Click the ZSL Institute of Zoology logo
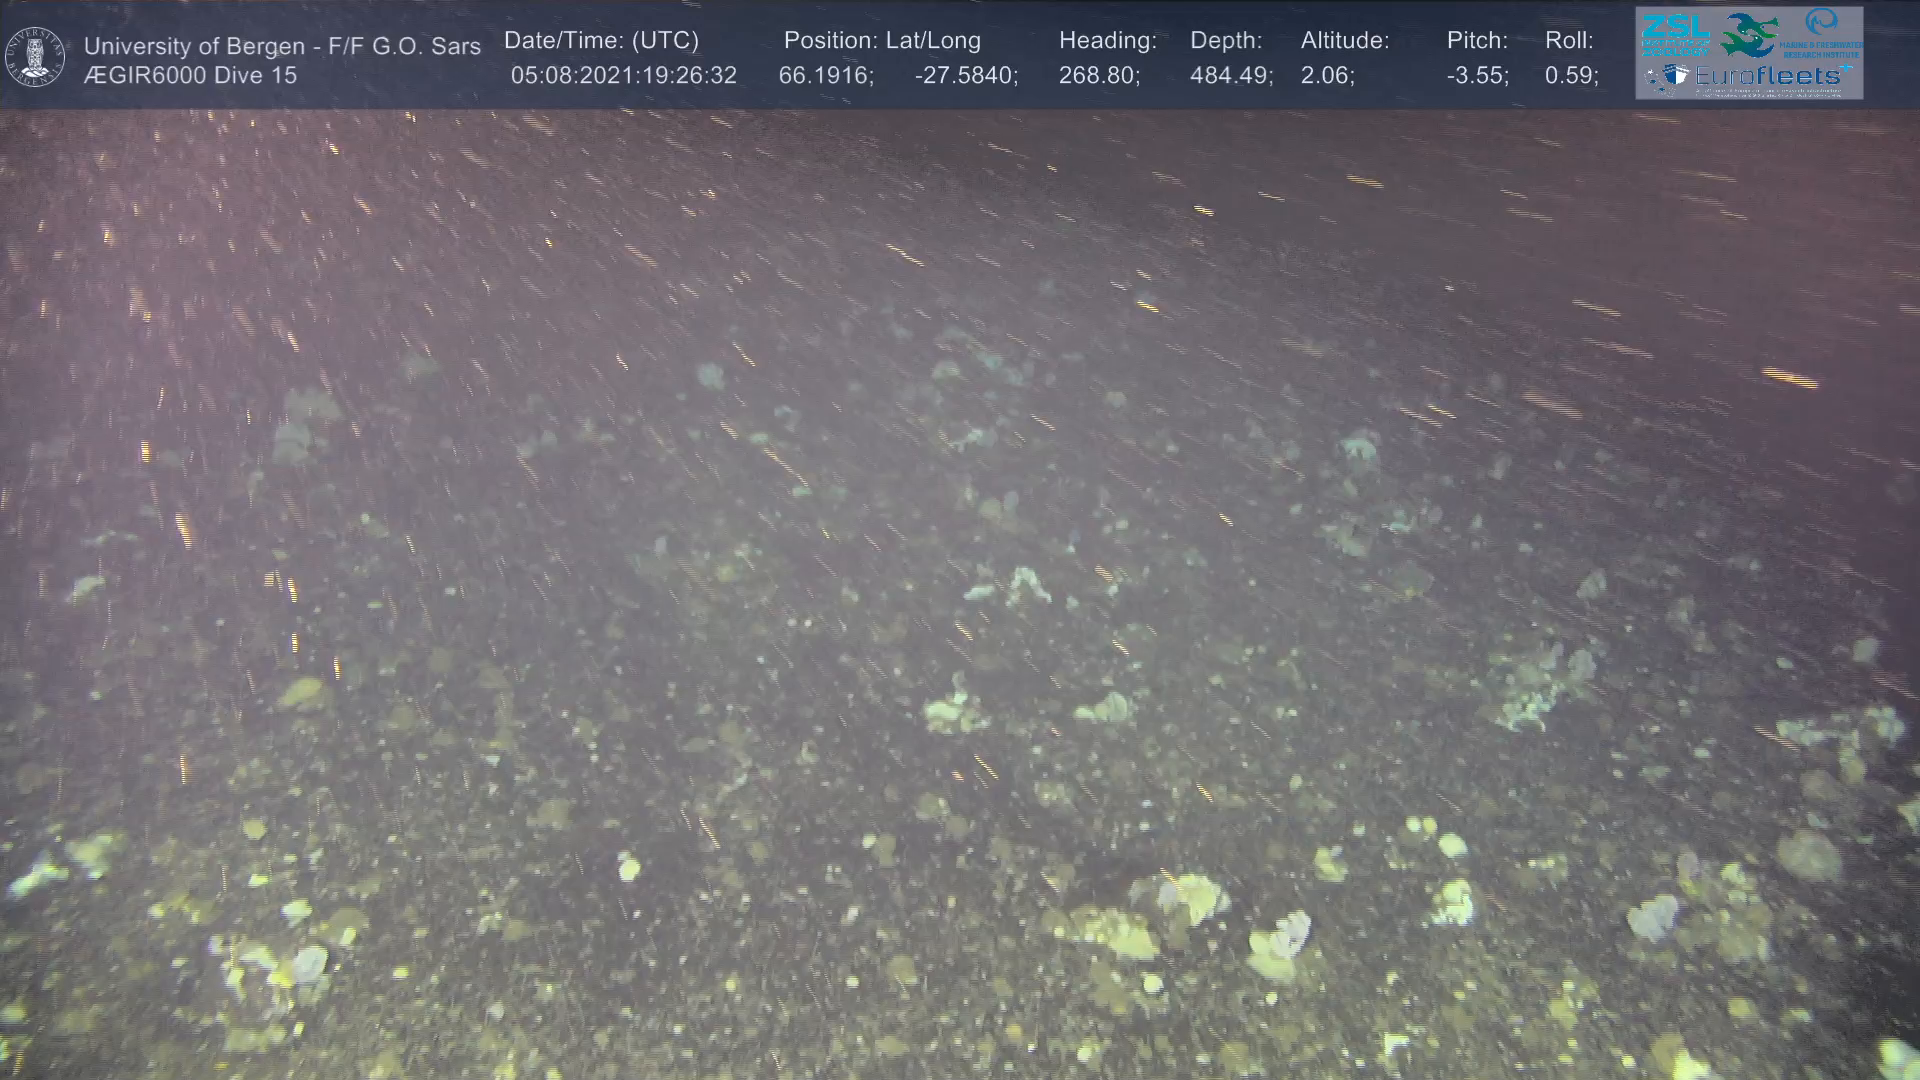 click(x=1674, y=33)
